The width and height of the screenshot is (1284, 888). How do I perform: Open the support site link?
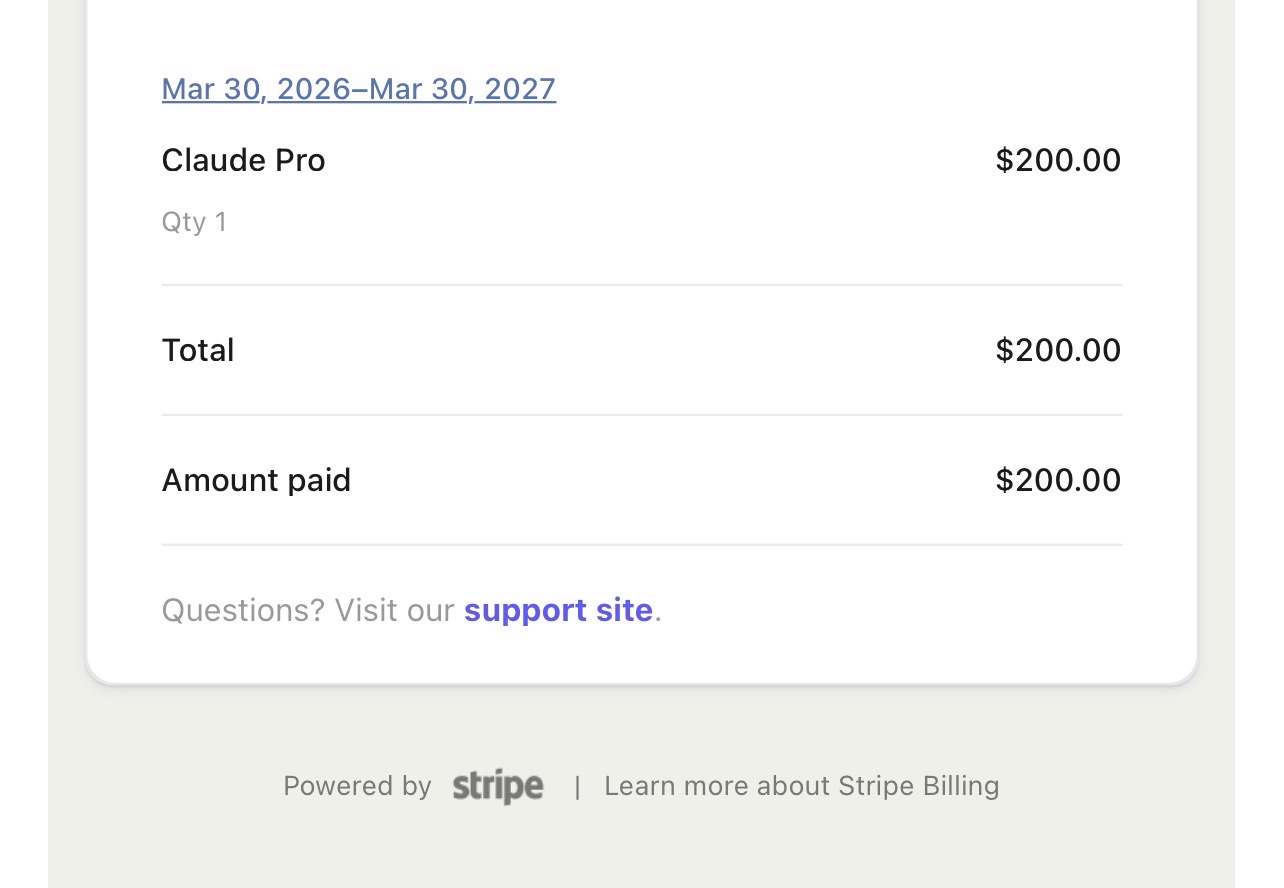(x=558, y=610)
